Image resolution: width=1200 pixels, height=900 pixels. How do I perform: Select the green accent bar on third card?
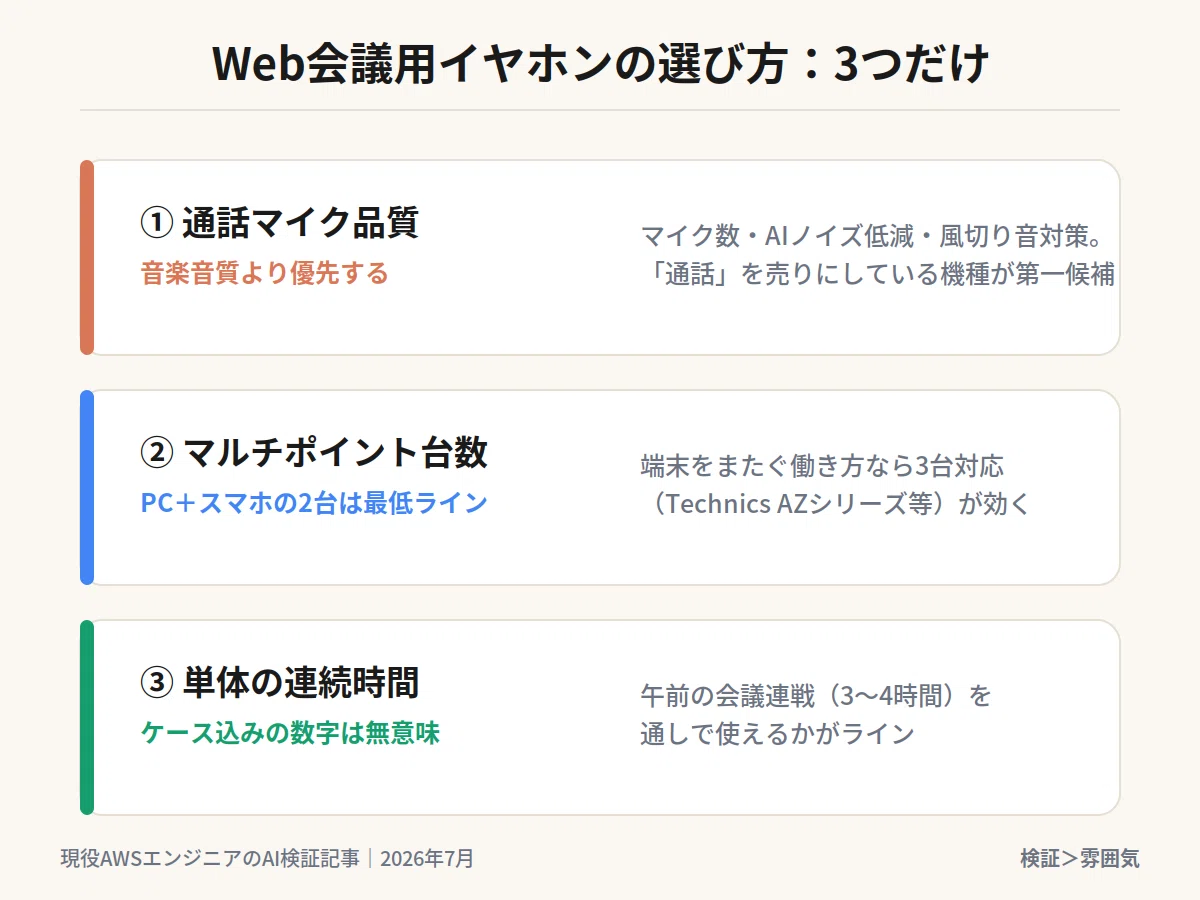tap(87, 717)
